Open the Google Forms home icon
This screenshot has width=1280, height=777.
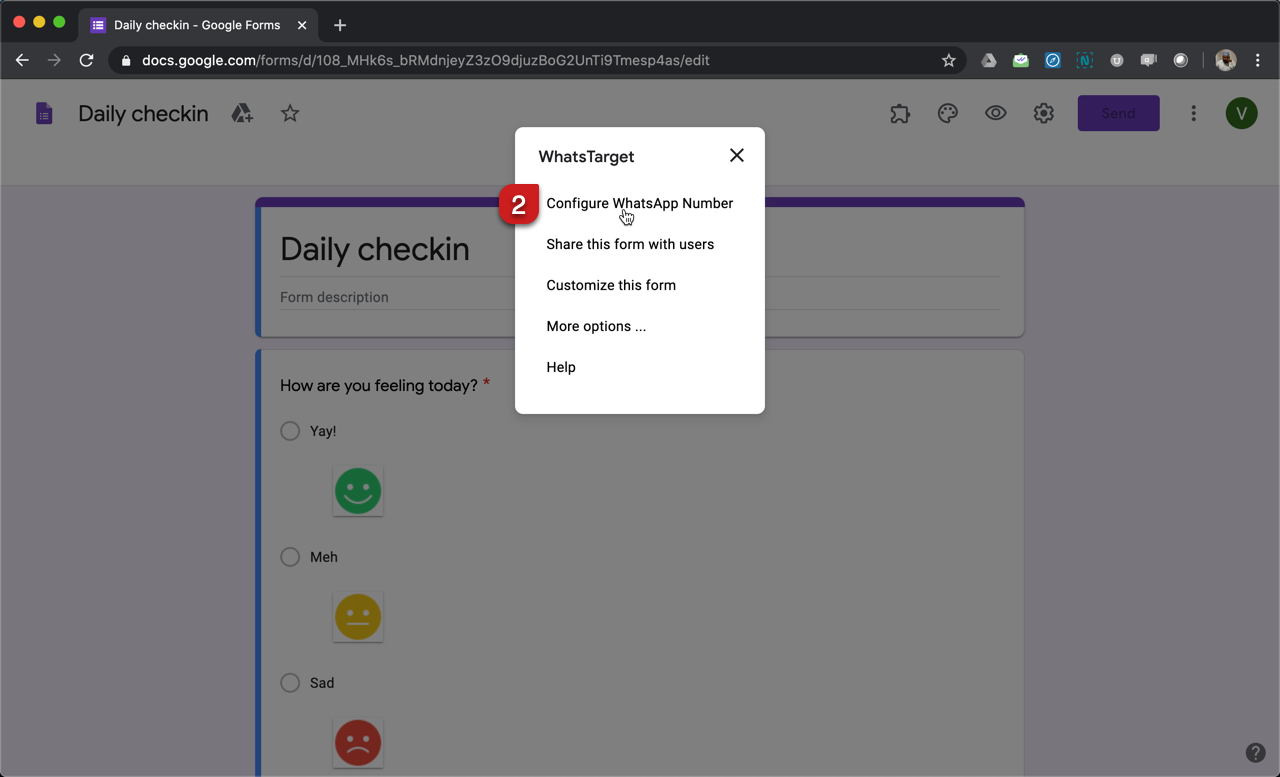point(44,114)
